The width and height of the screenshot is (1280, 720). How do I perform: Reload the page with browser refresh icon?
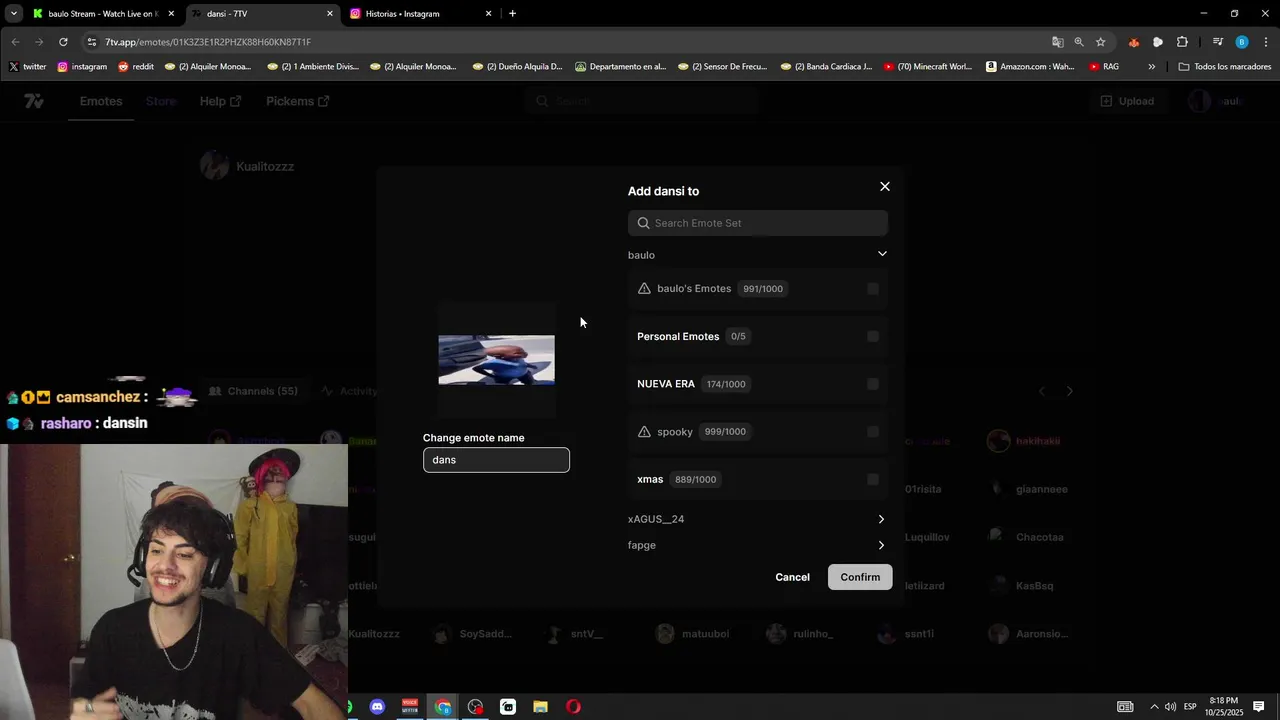point(63,42)
